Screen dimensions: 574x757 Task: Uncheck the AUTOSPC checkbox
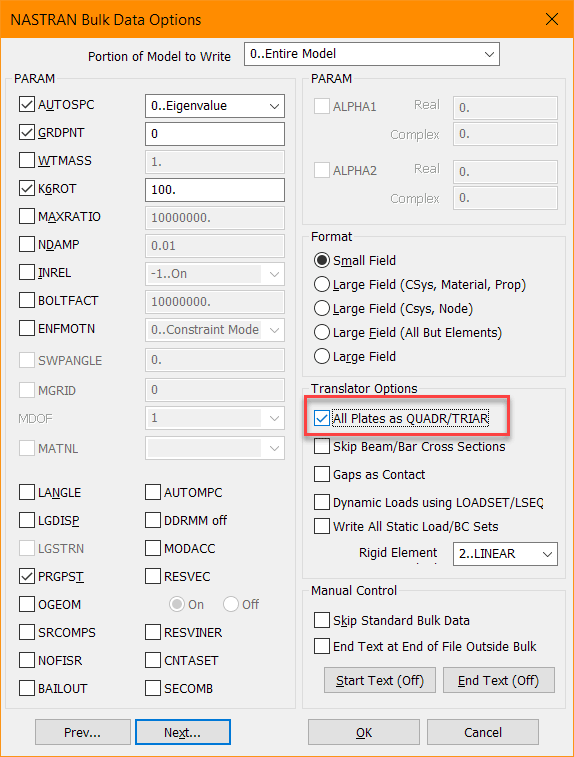27,104
